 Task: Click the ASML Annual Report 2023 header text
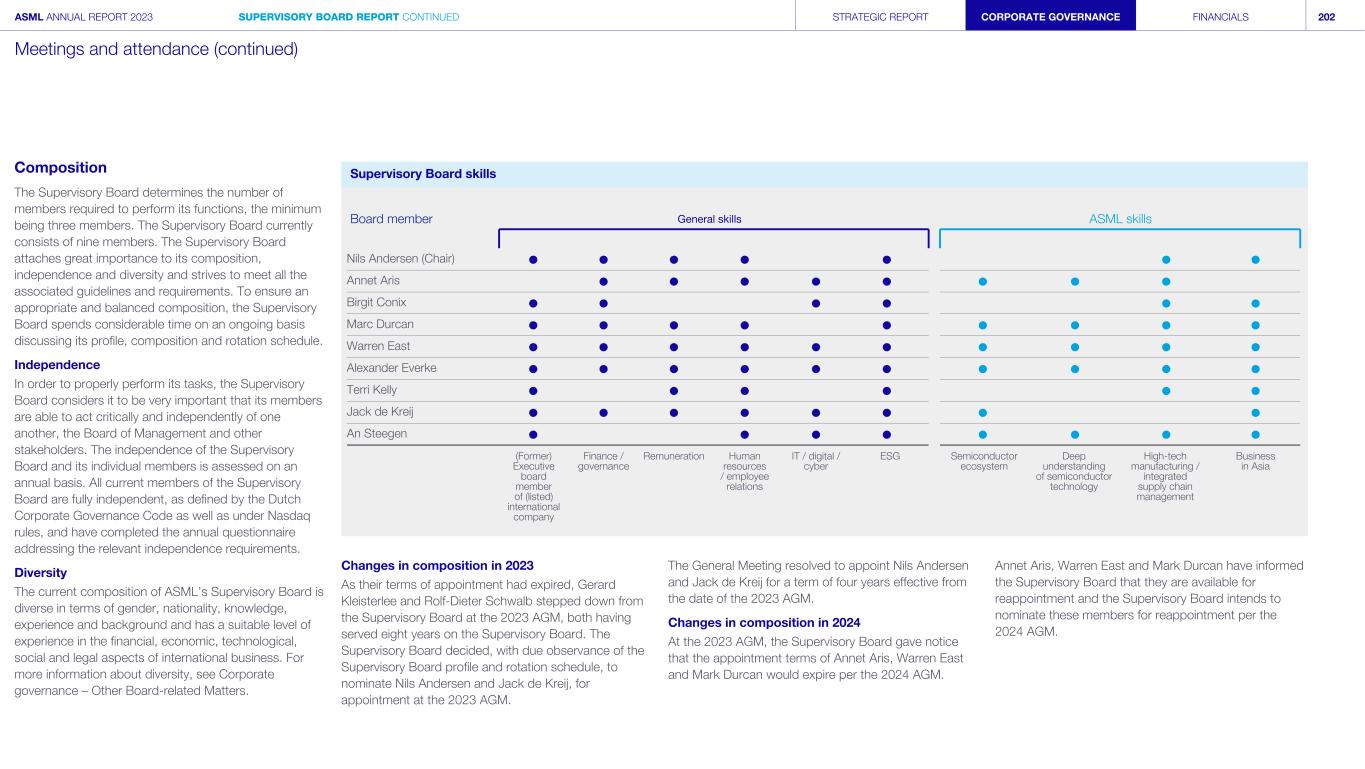click(84, 17)
